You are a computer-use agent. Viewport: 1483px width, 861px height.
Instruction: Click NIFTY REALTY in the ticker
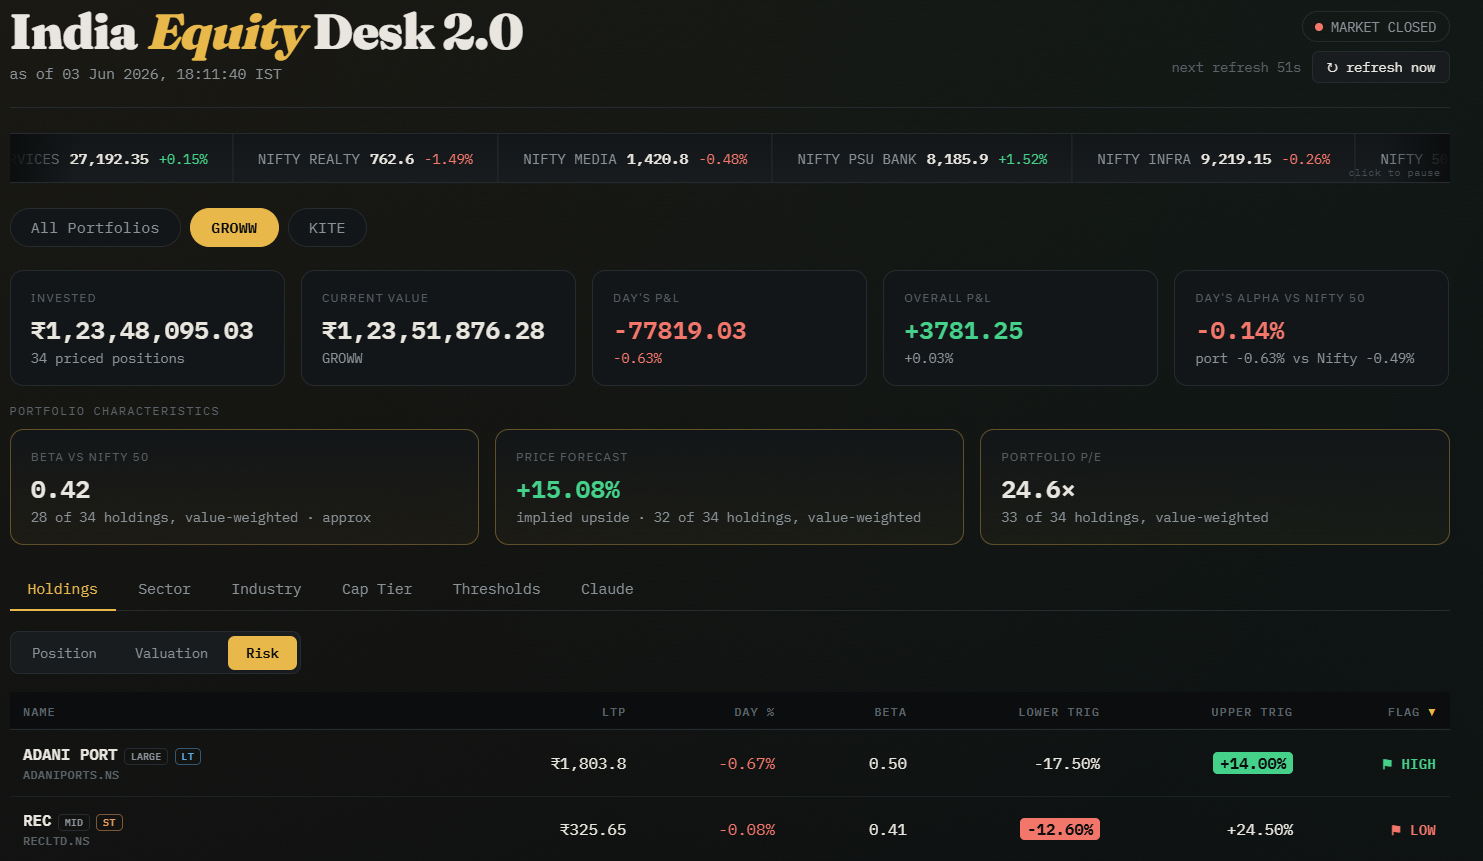(365, 159)
